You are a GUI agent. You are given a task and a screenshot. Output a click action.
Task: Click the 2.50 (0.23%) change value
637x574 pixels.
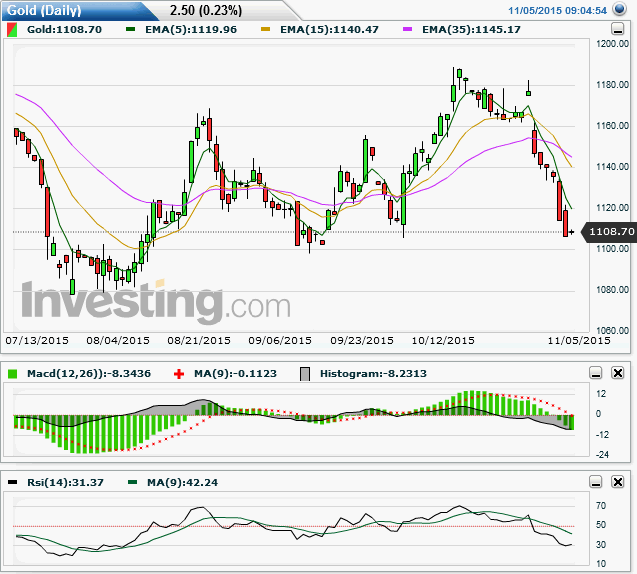tap(206, 10)
